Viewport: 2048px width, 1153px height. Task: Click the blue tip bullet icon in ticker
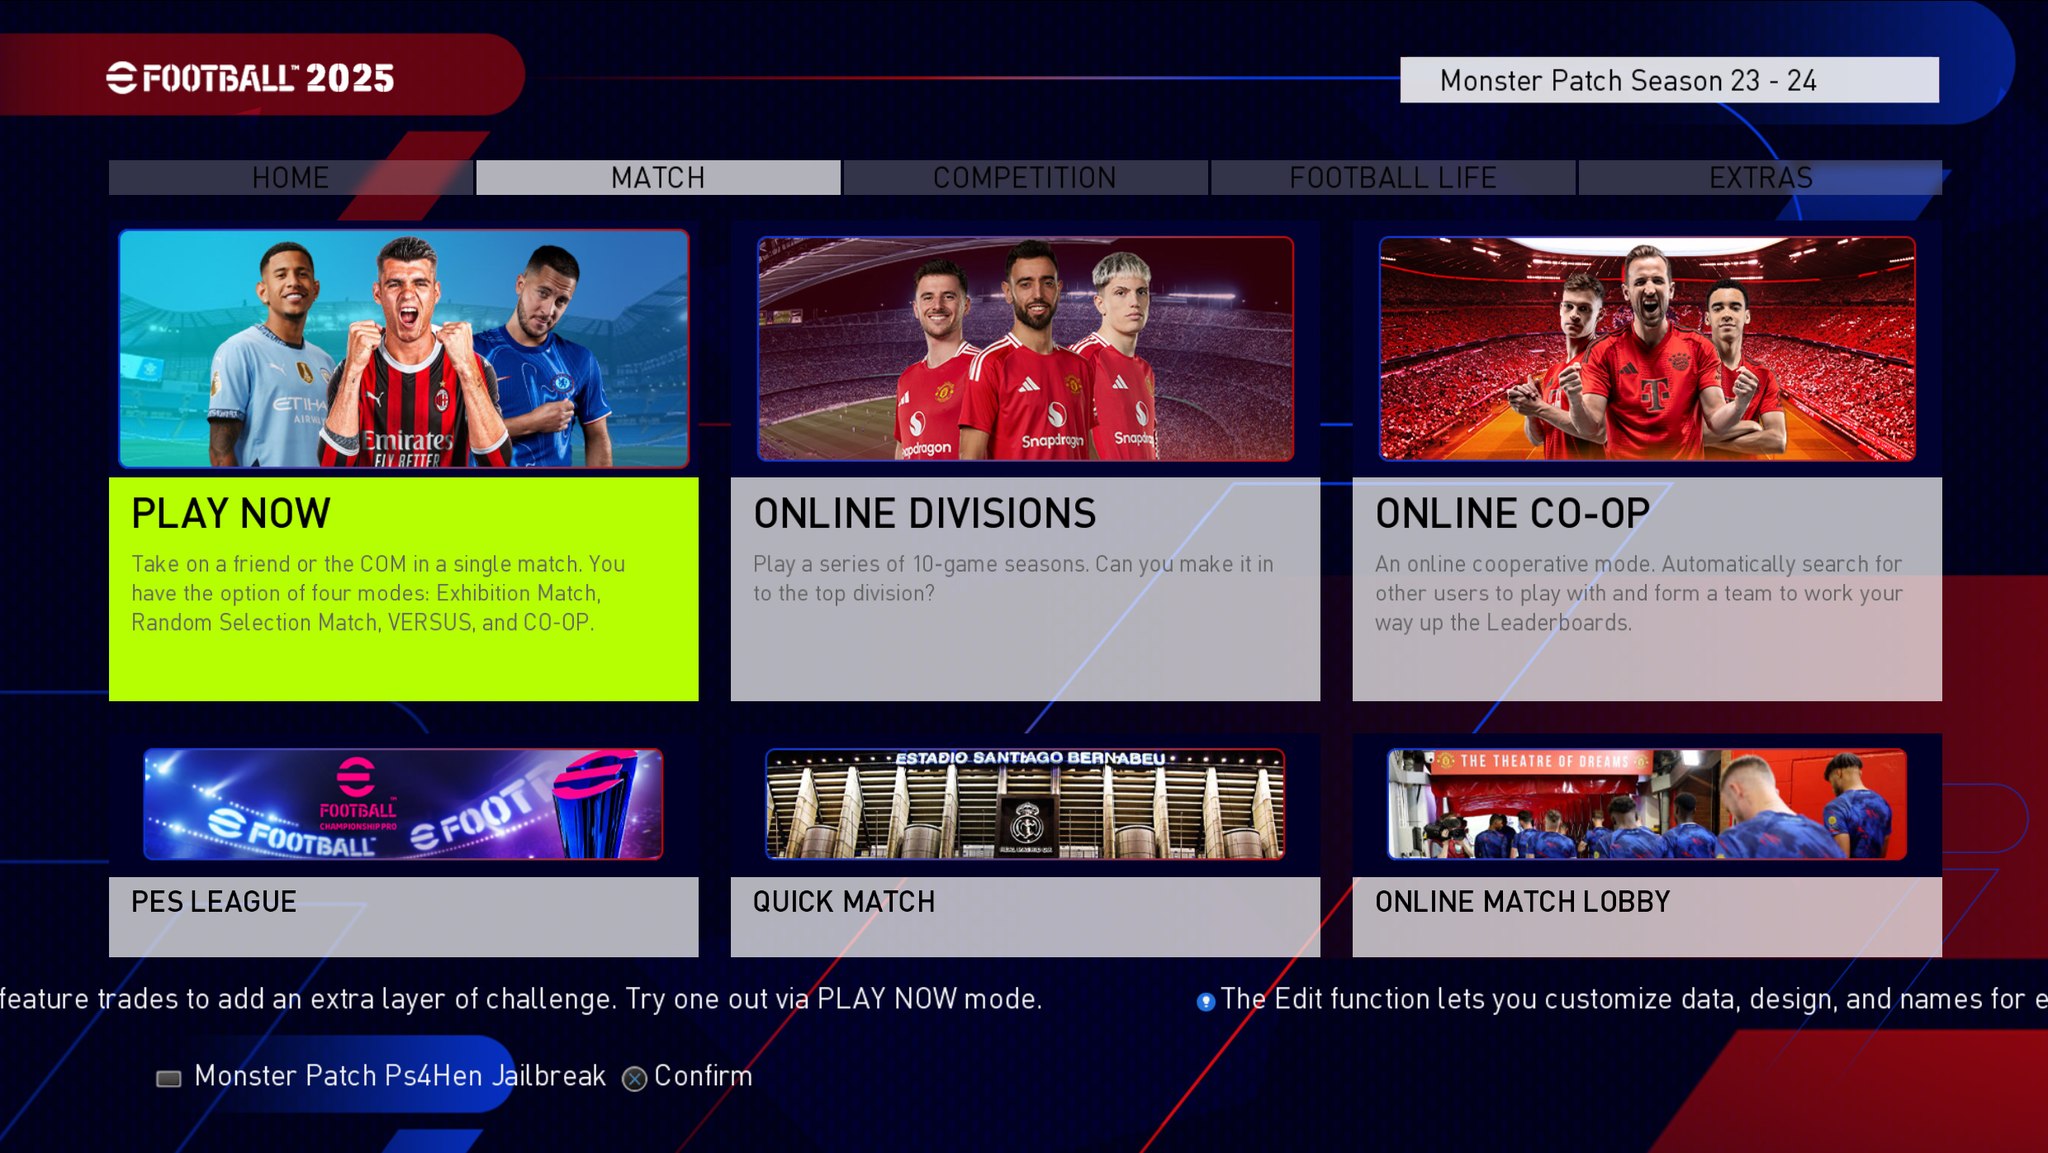[1206, 1001]
